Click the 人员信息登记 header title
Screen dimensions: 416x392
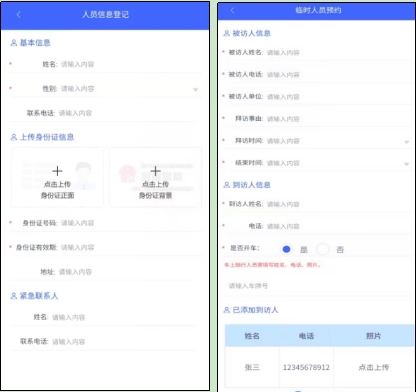point(105,15)
